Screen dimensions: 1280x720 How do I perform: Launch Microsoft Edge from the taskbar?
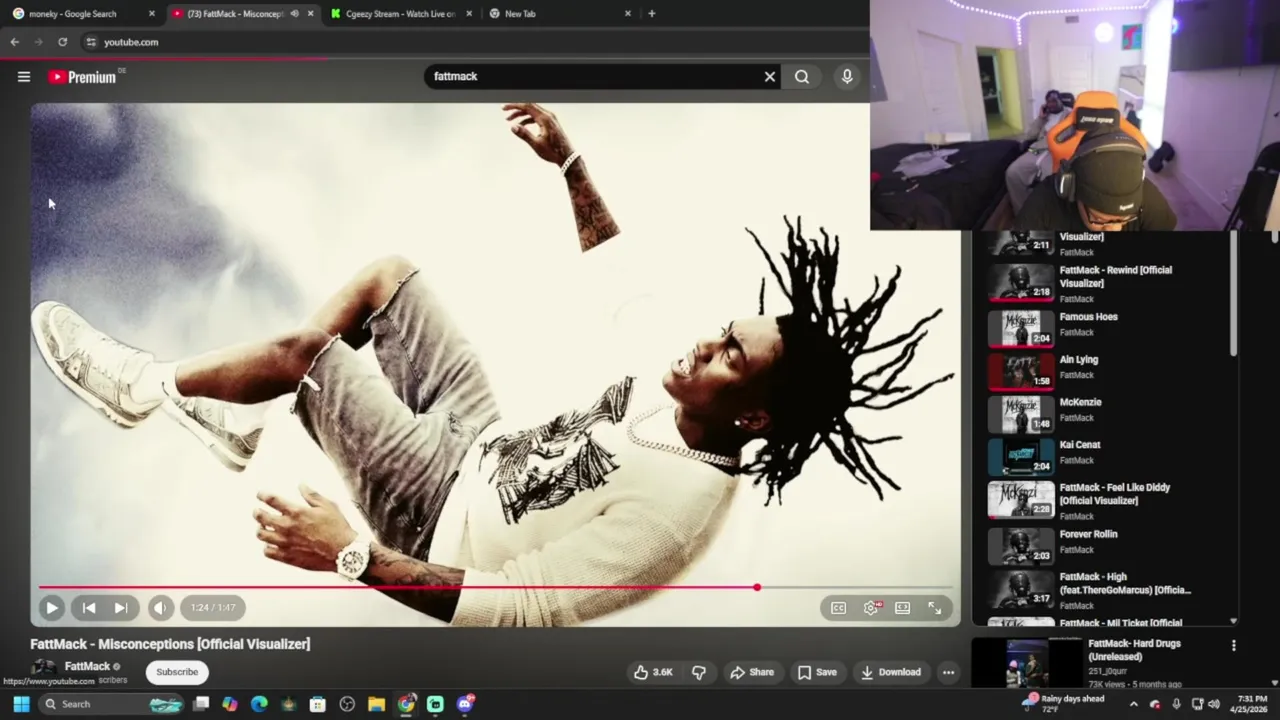259,704
